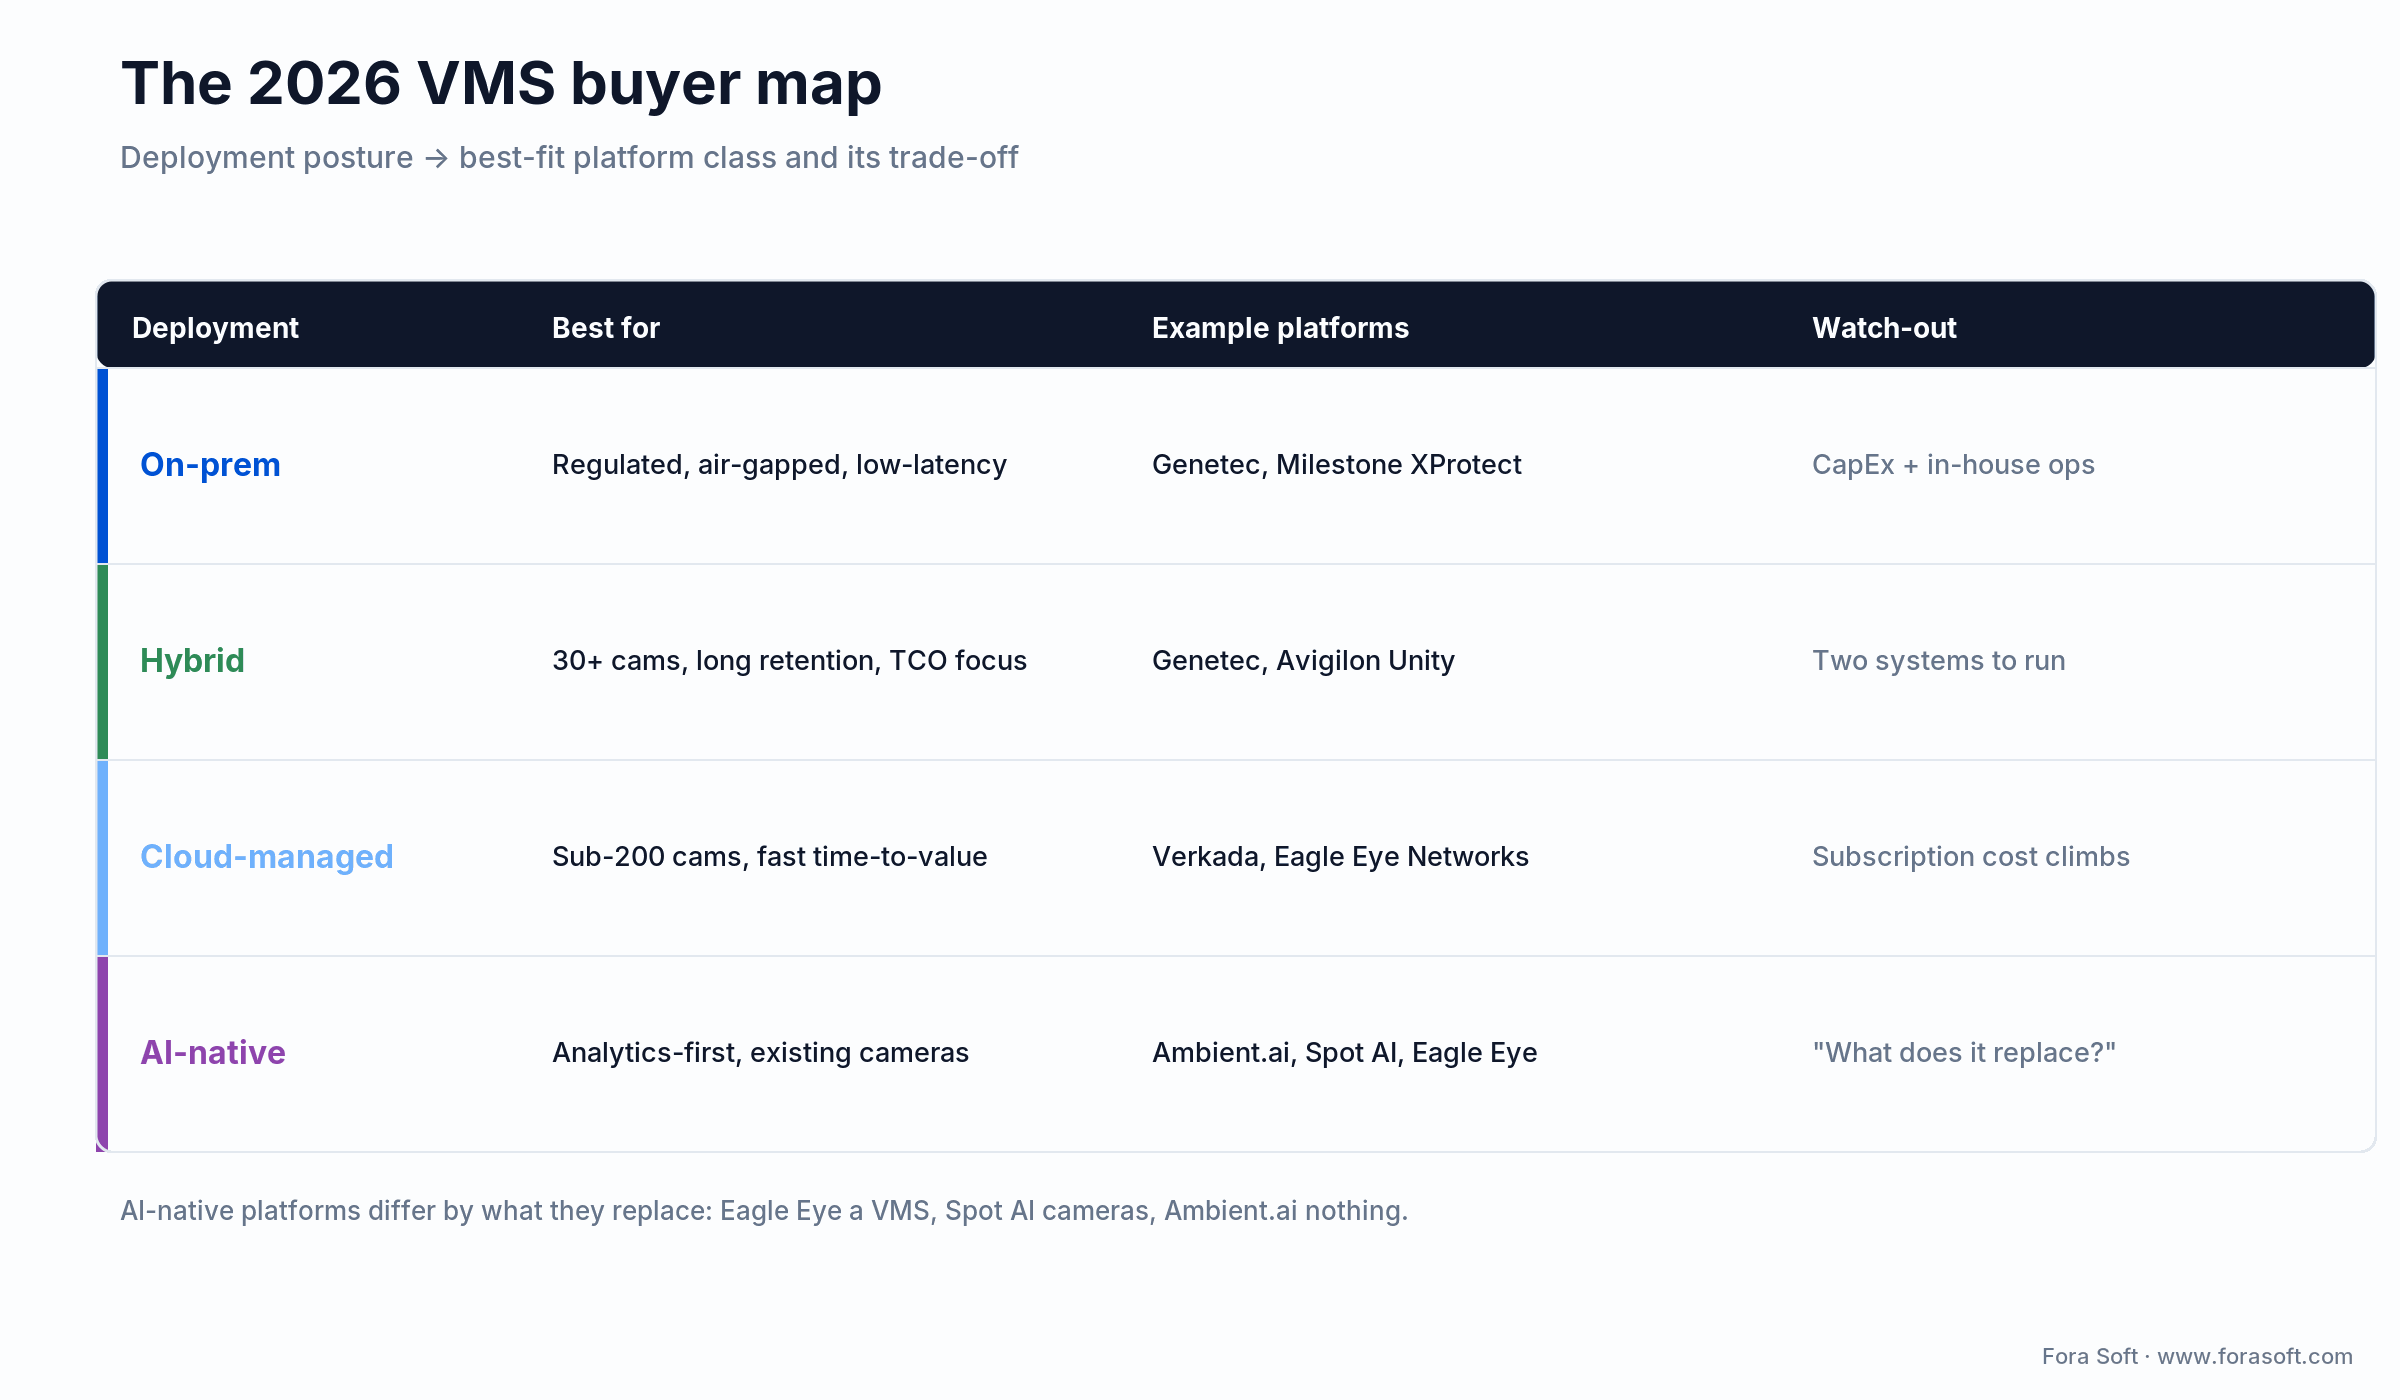Screen dimensions: 2400x1400
Task: Select the 'Hybrid' row label
Action: (x=192, y=661)
